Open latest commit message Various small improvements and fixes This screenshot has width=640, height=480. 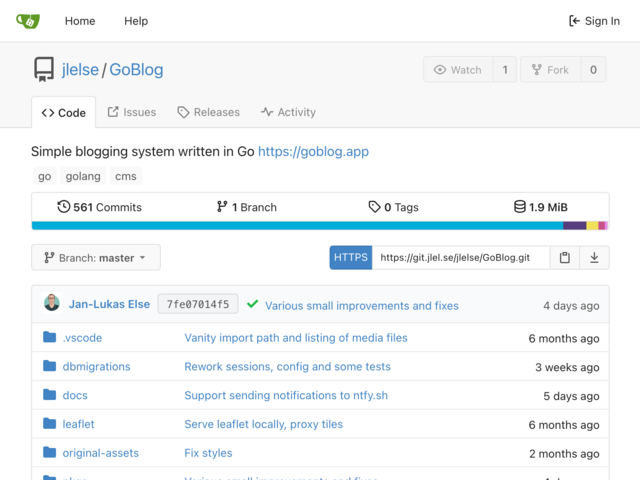click(x=362, y=306)
